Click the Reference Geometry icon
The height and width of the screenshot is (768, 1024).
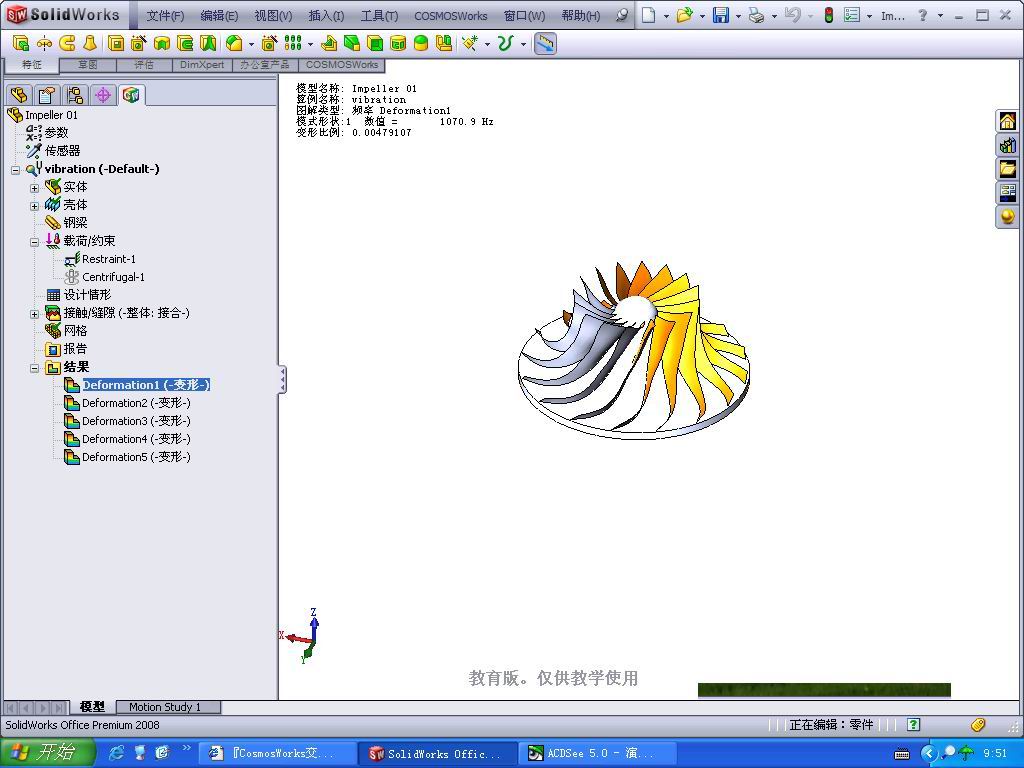[470, 44]
